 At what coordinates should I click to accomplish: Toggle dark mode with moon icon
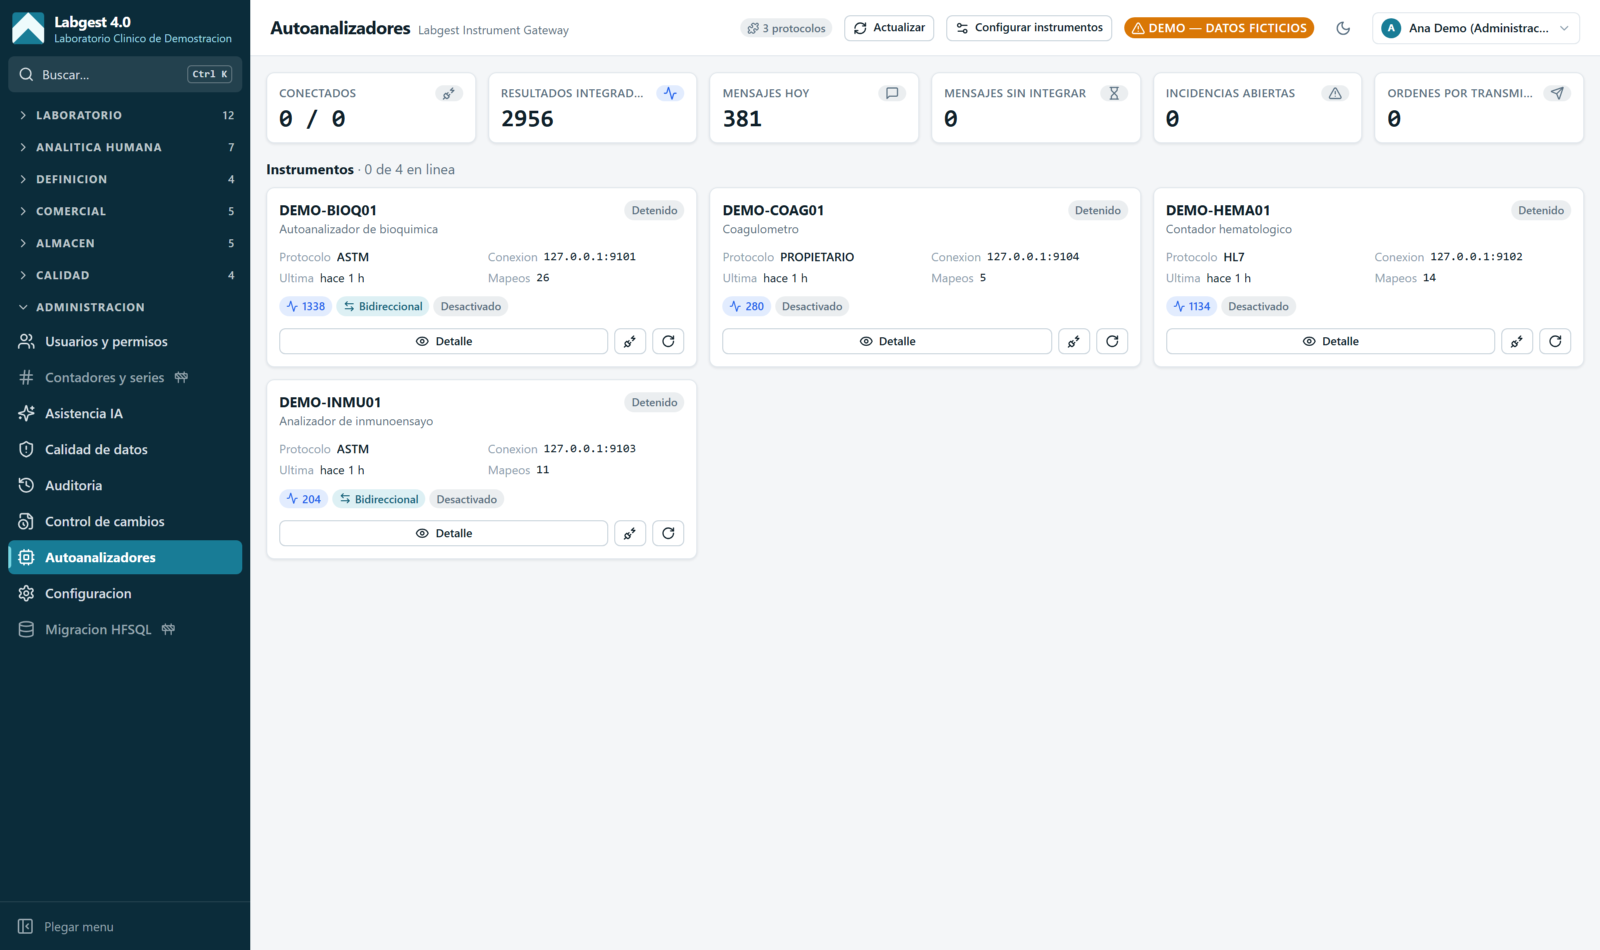[1343, 28]
